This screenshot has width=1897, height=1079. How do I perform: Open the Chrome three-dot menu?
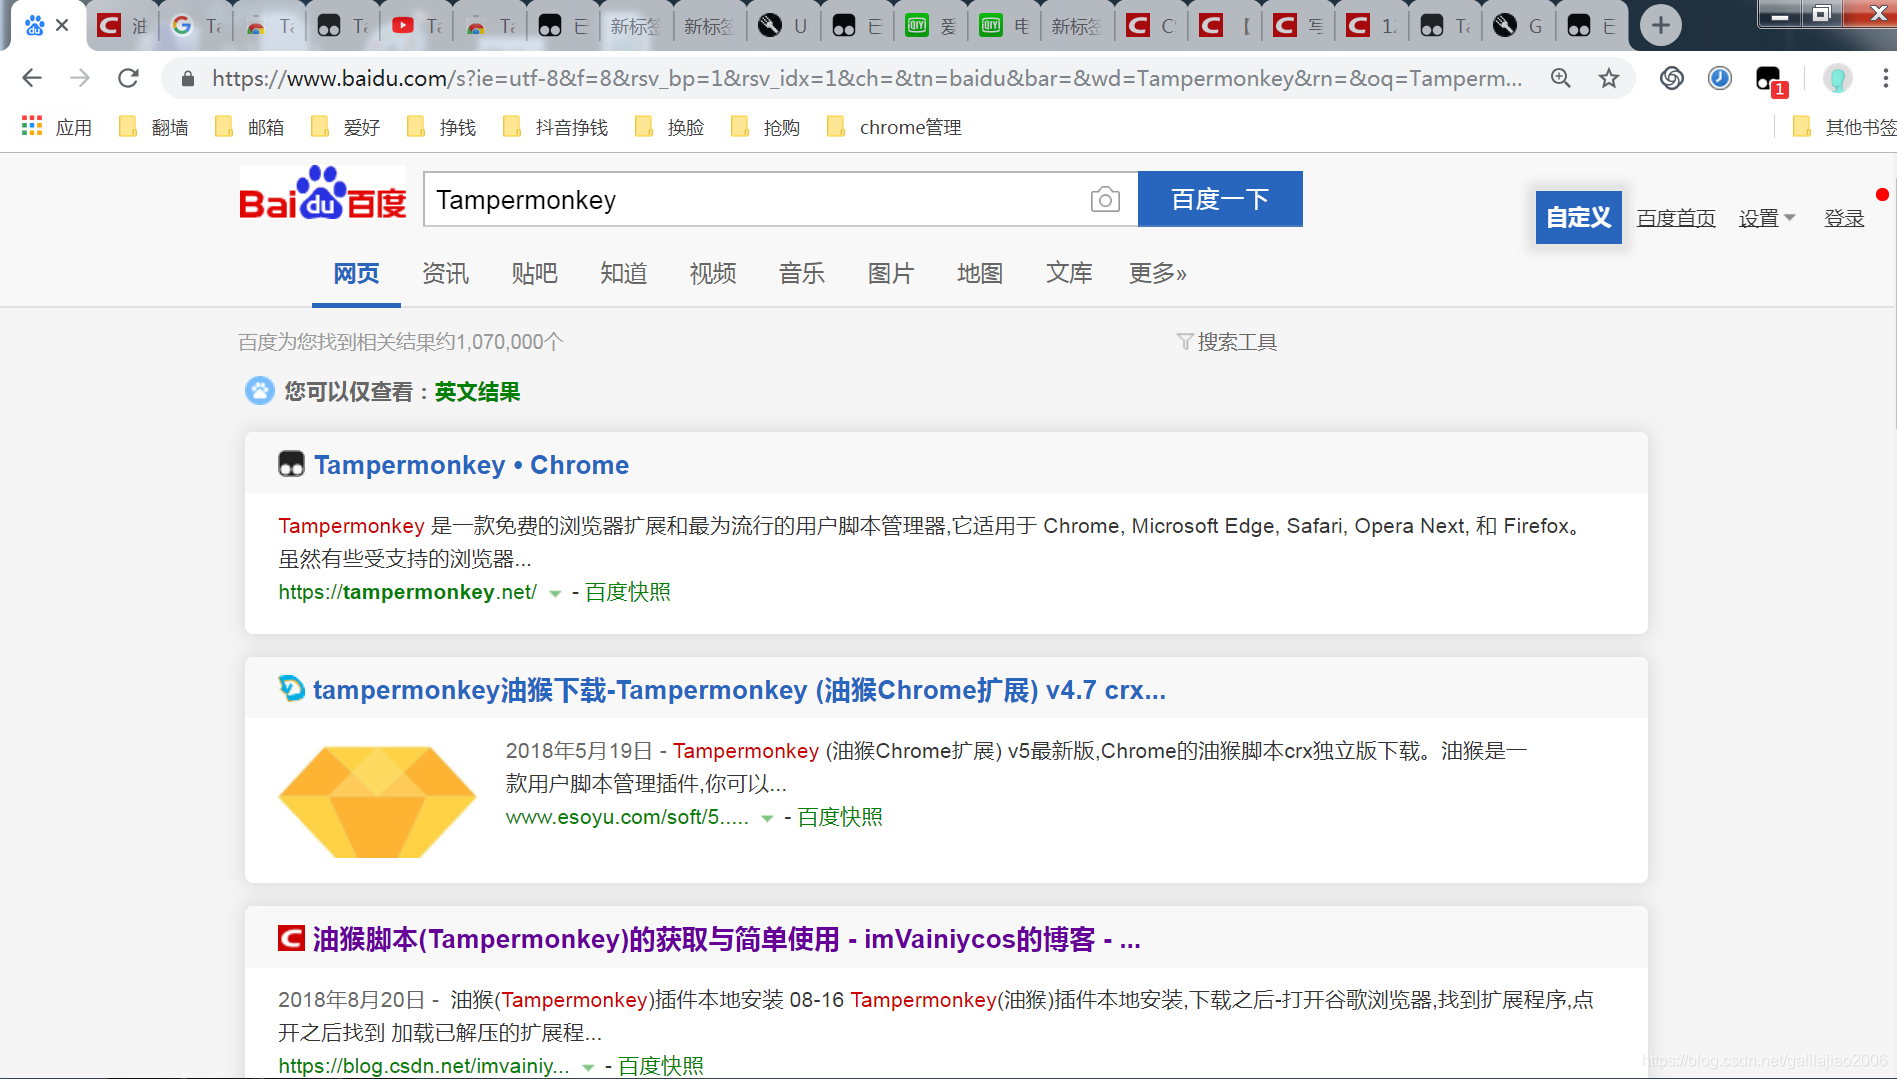click(1885, 78)
